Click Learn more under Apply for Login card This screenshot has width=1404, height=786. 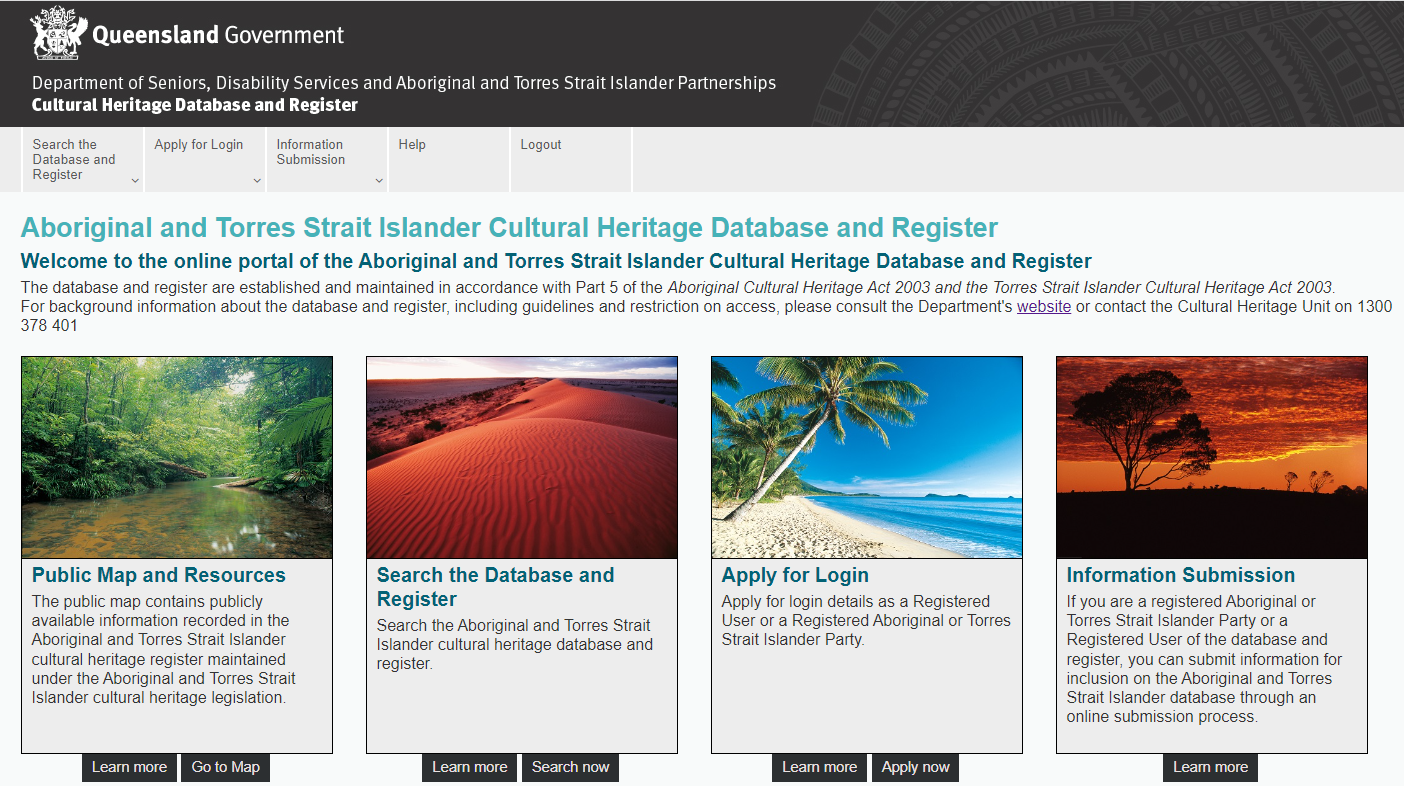point(820,767)
